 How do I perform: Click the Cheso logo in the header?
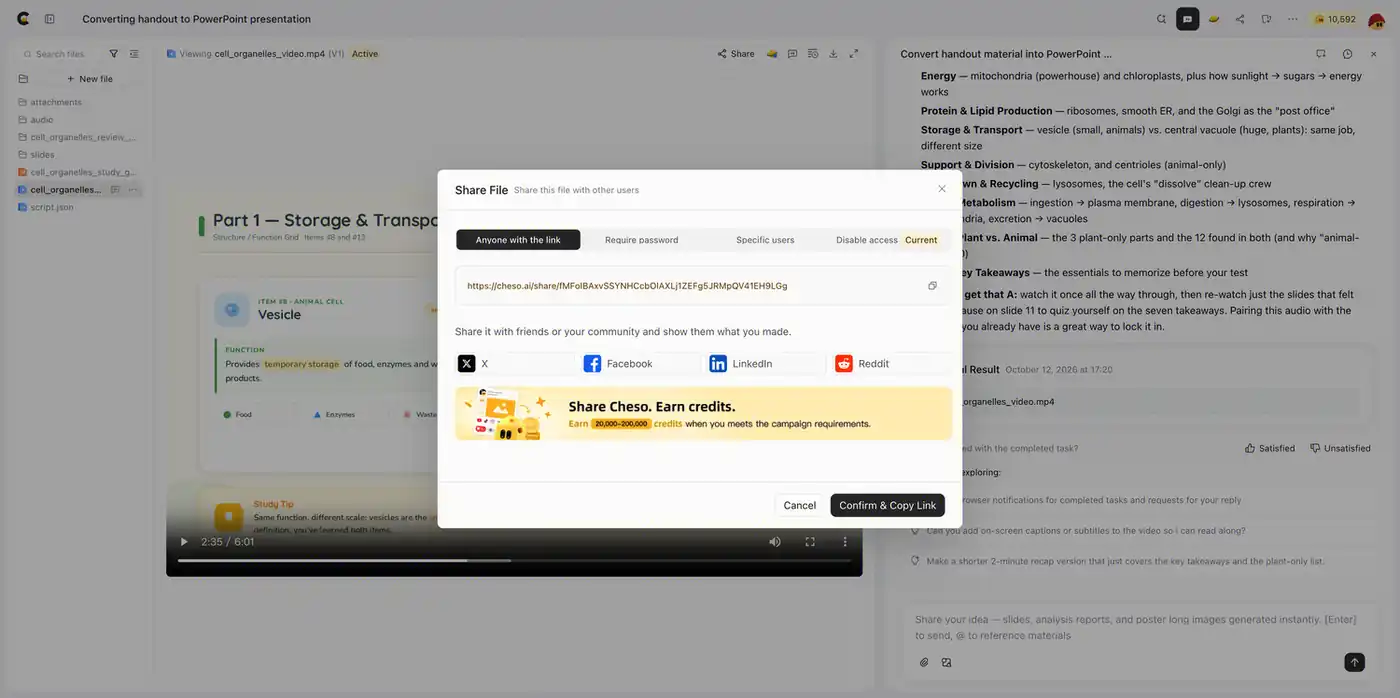(23, 19)
